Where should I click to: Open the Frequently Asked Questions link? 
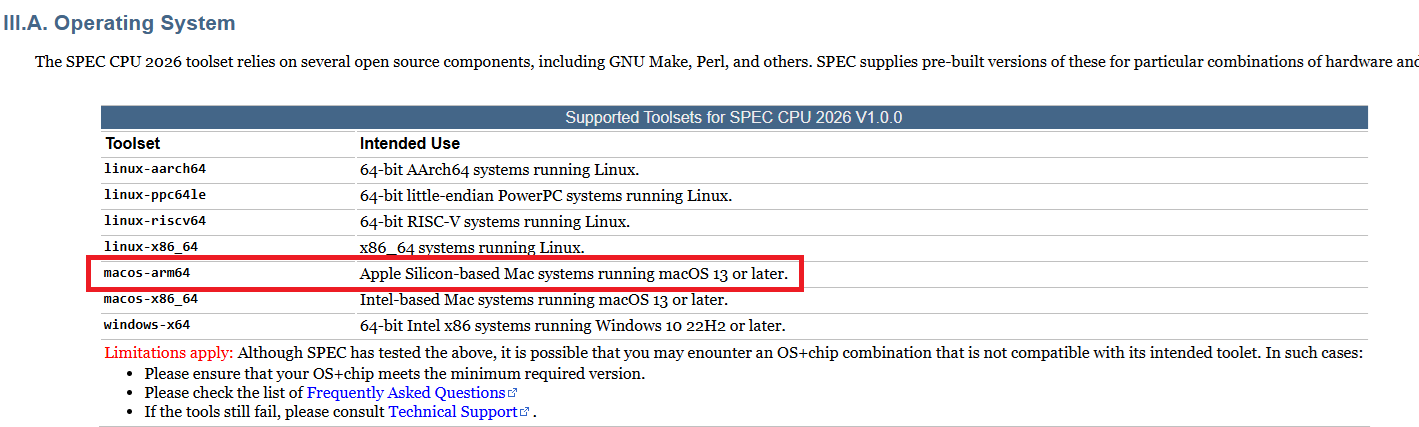pyautogui.click(x=406, y=392)
